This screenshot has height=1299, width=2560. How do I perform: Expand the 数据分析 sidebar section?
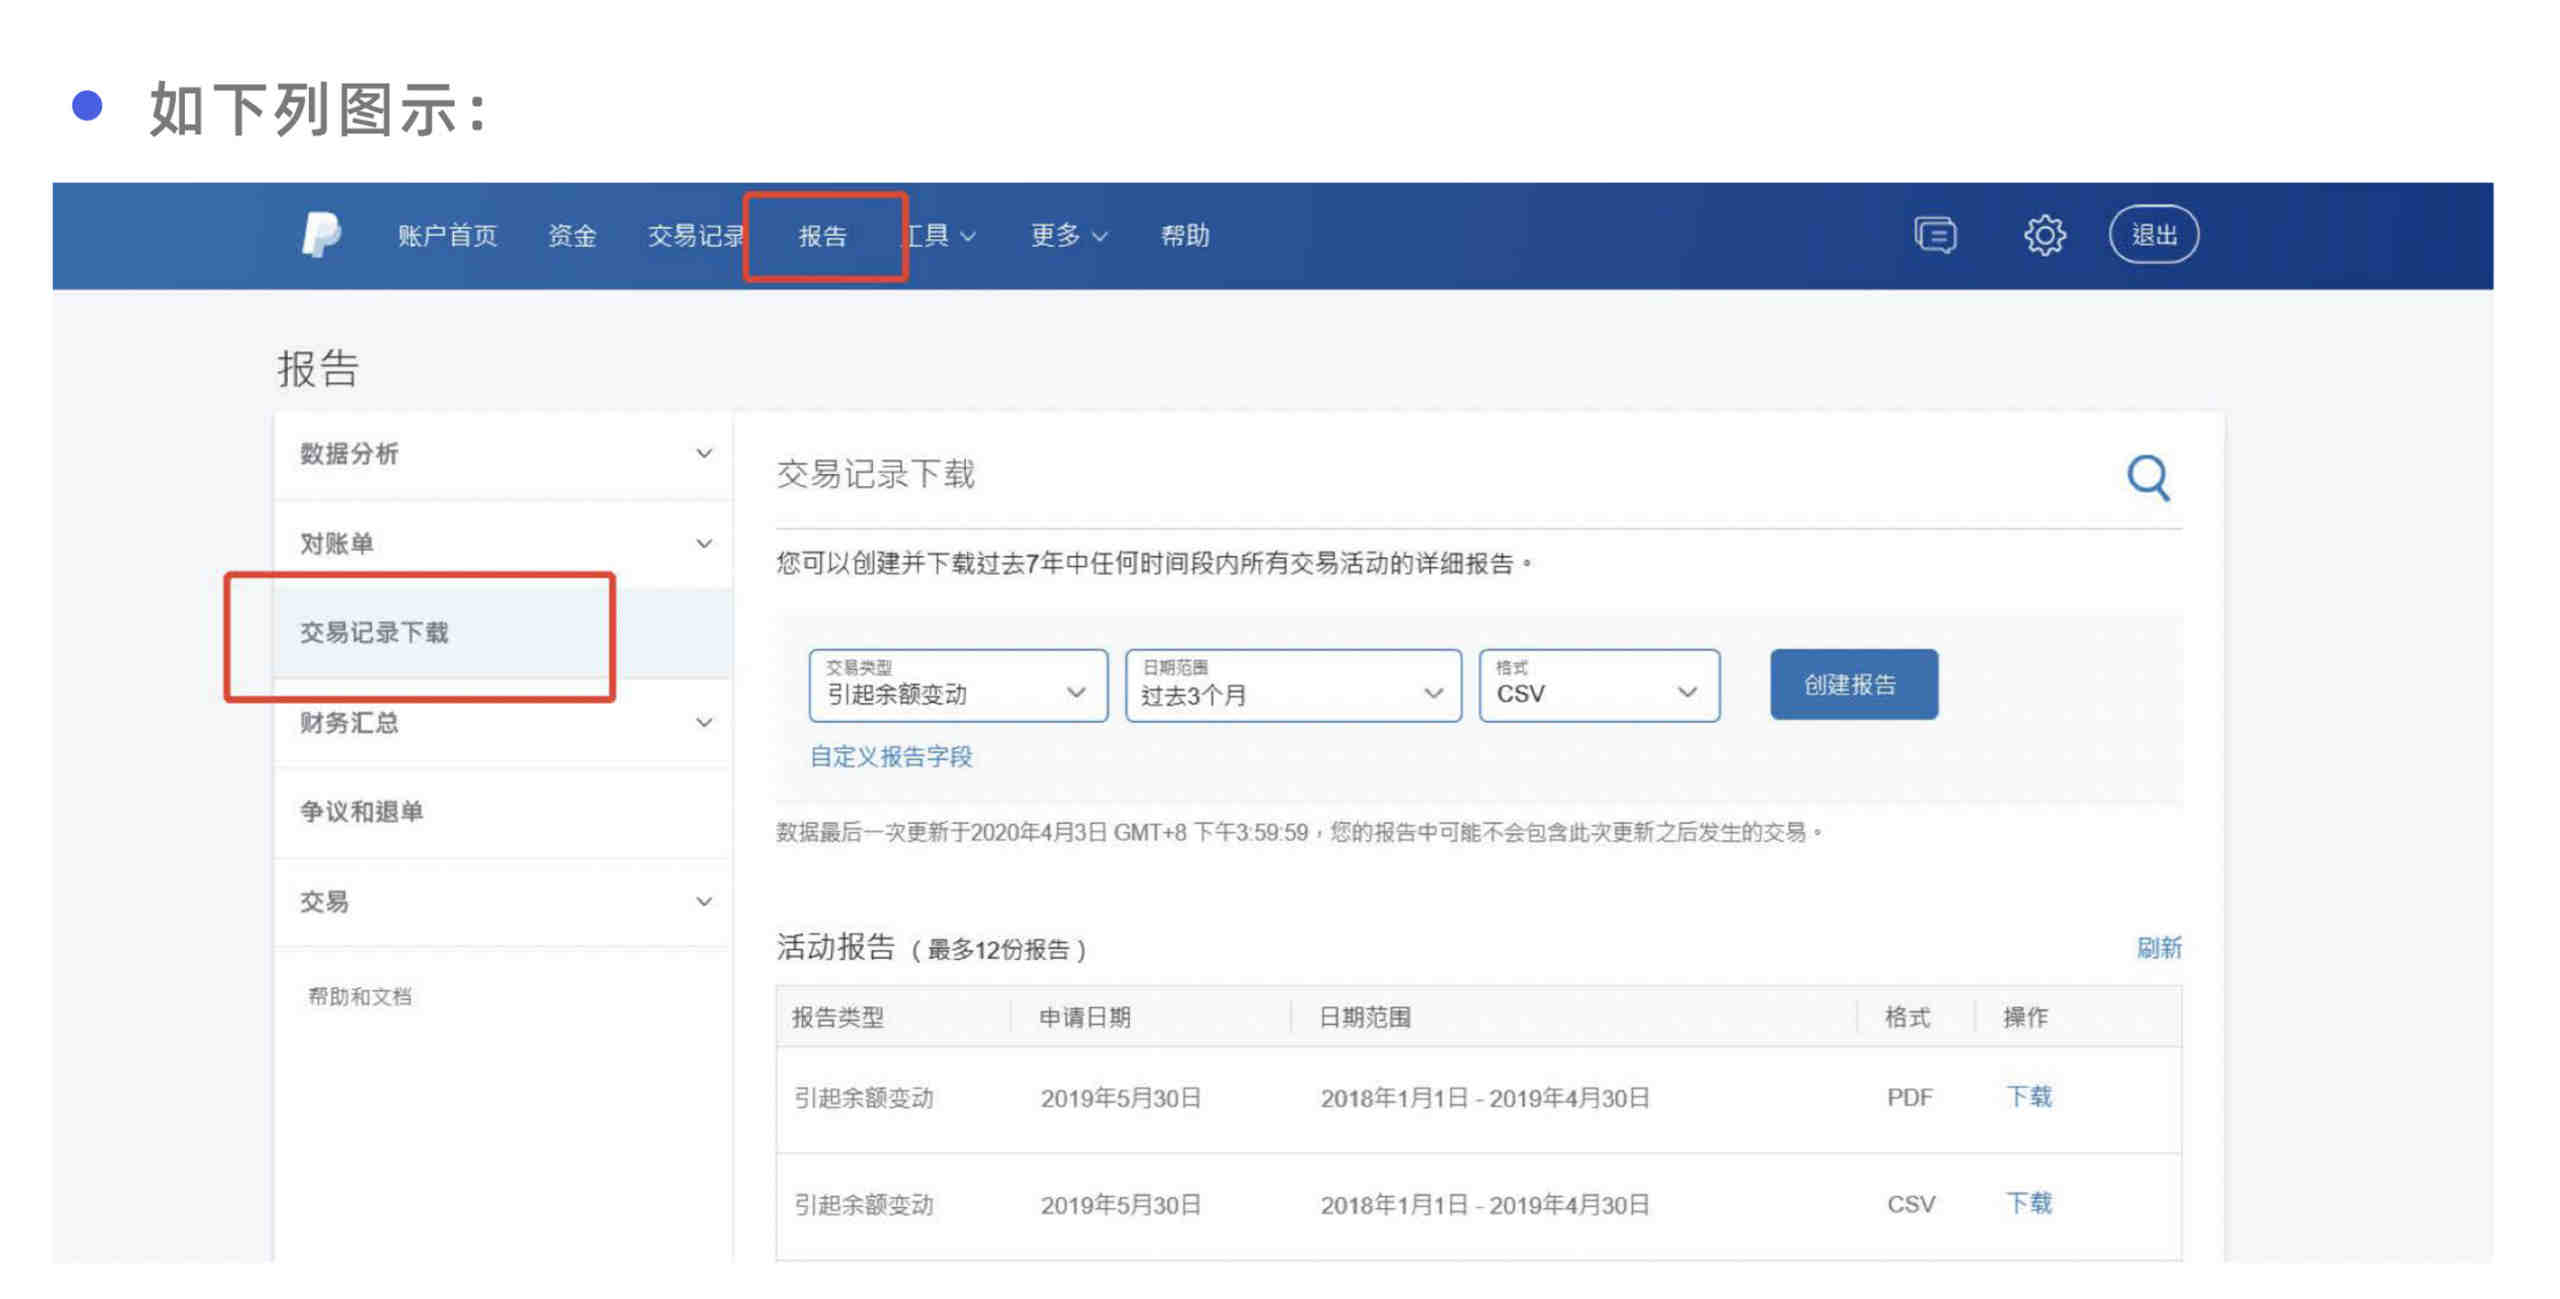(503, 454)
